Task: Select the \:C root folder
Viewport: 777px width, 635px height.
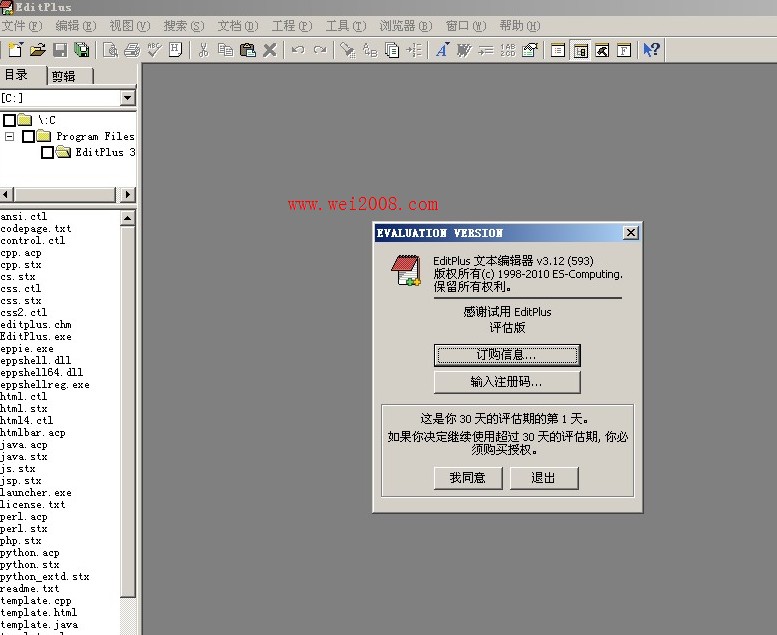Action: tap(47, 120)
